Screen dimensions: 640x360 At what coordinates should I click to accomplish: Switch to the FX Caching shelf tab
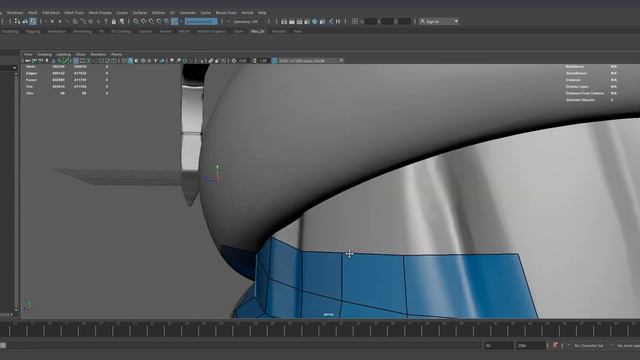click(121, 31)
